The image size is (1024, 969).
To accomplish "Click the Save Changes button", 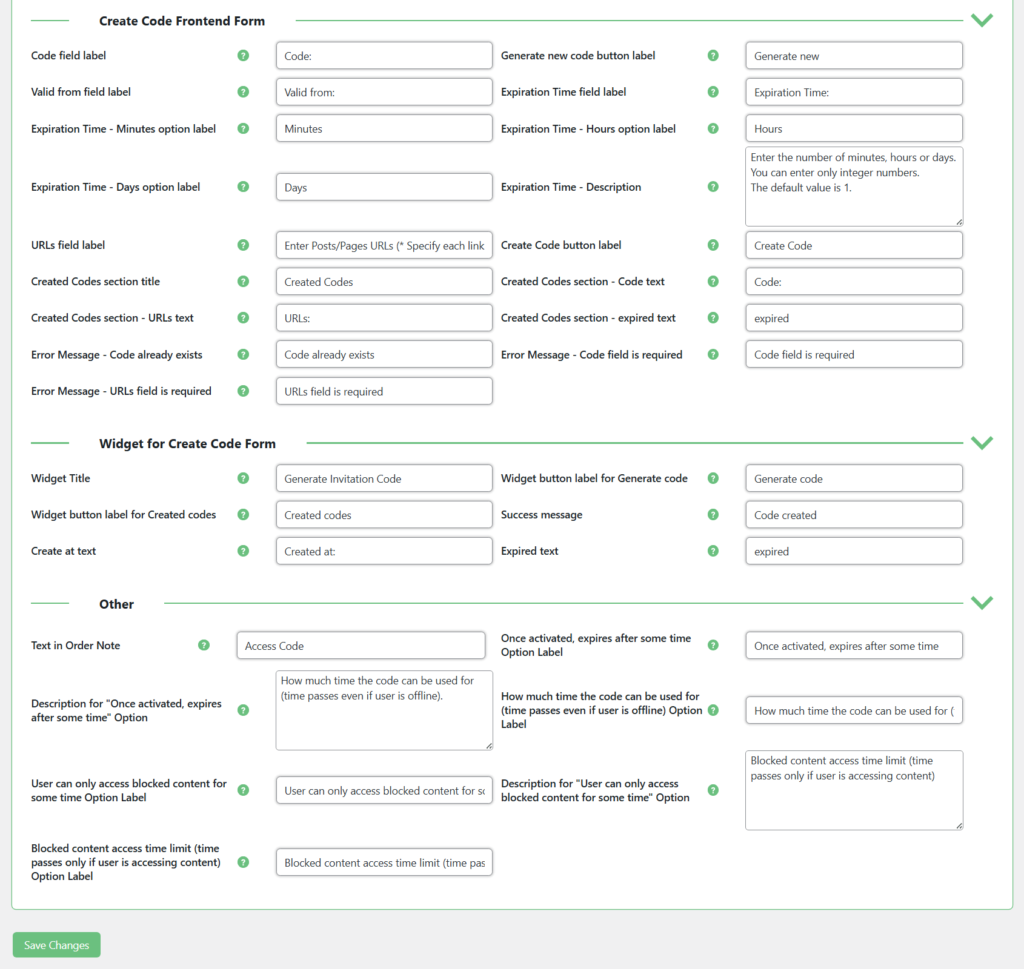I will pos(55,944).
